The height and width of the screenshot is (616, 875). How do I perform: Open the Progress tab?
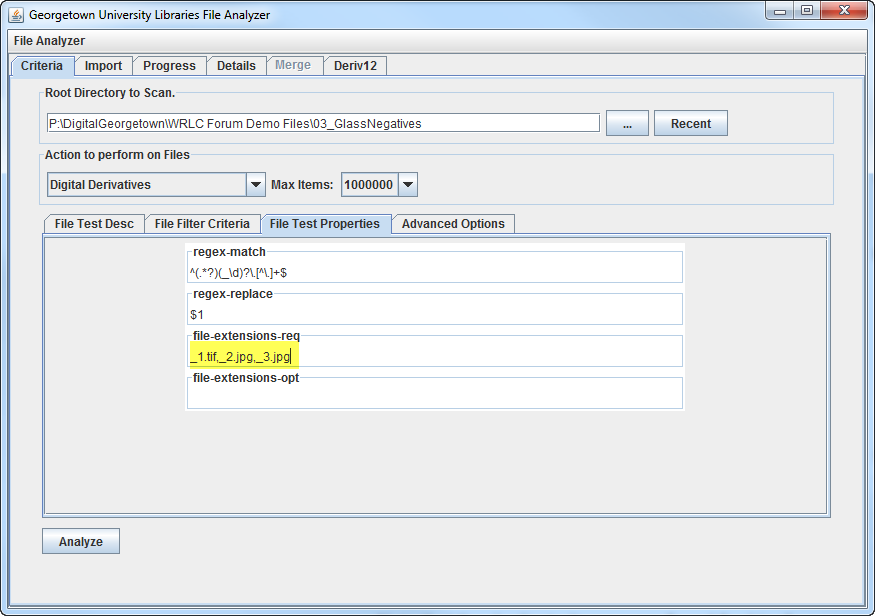(x=169, y=66)
